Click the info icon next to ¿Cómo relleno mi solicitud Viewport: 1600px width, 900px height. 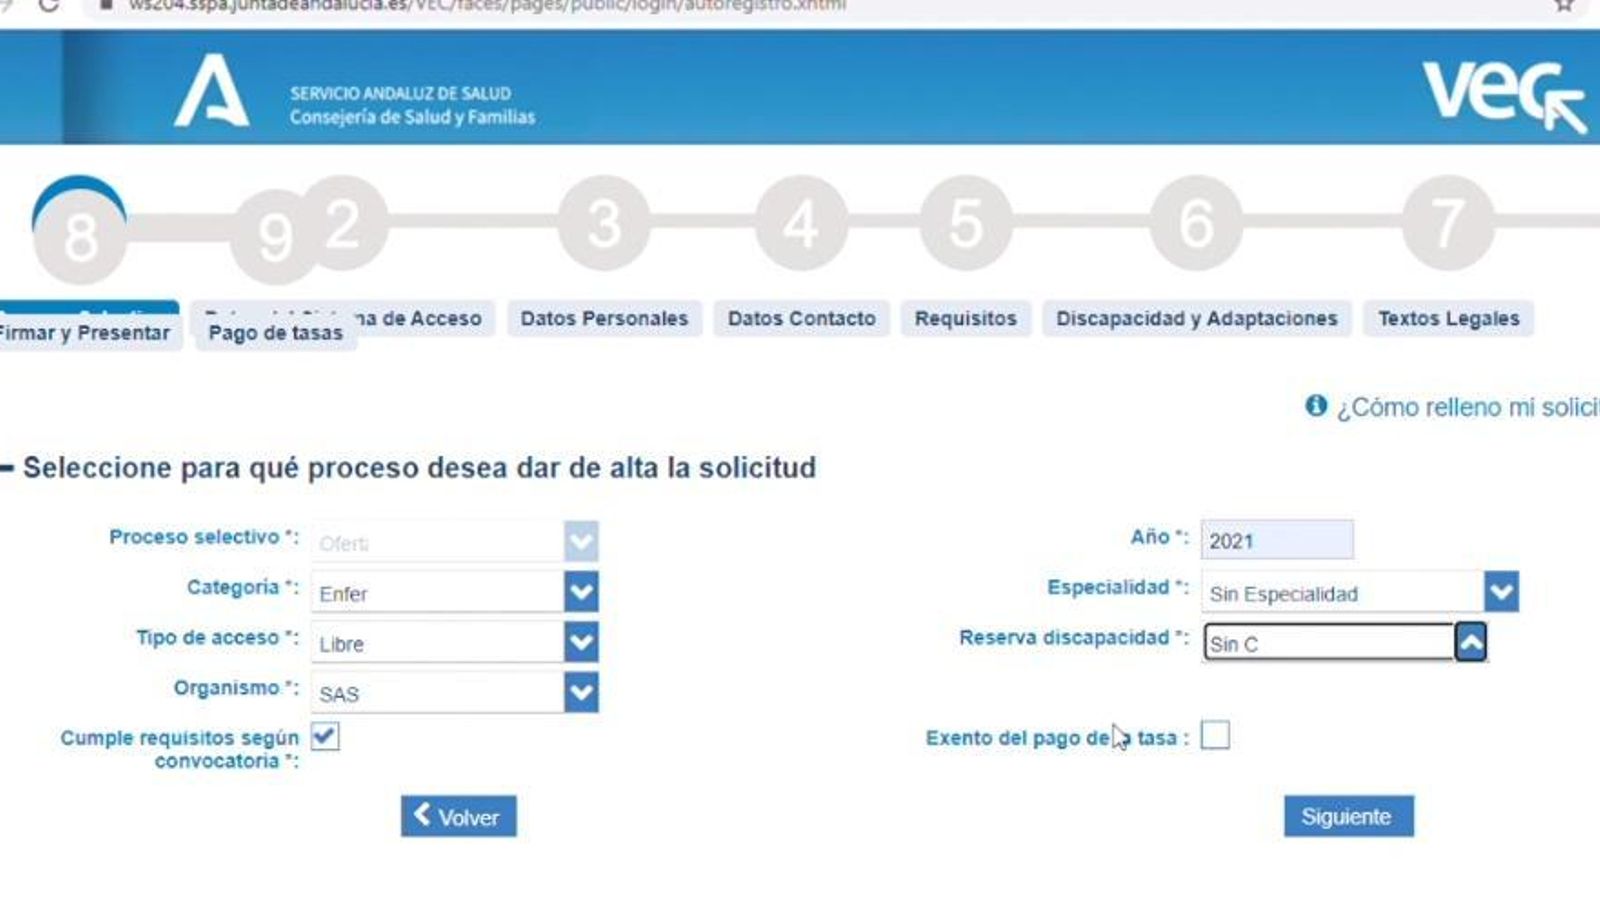point(1315,406)
